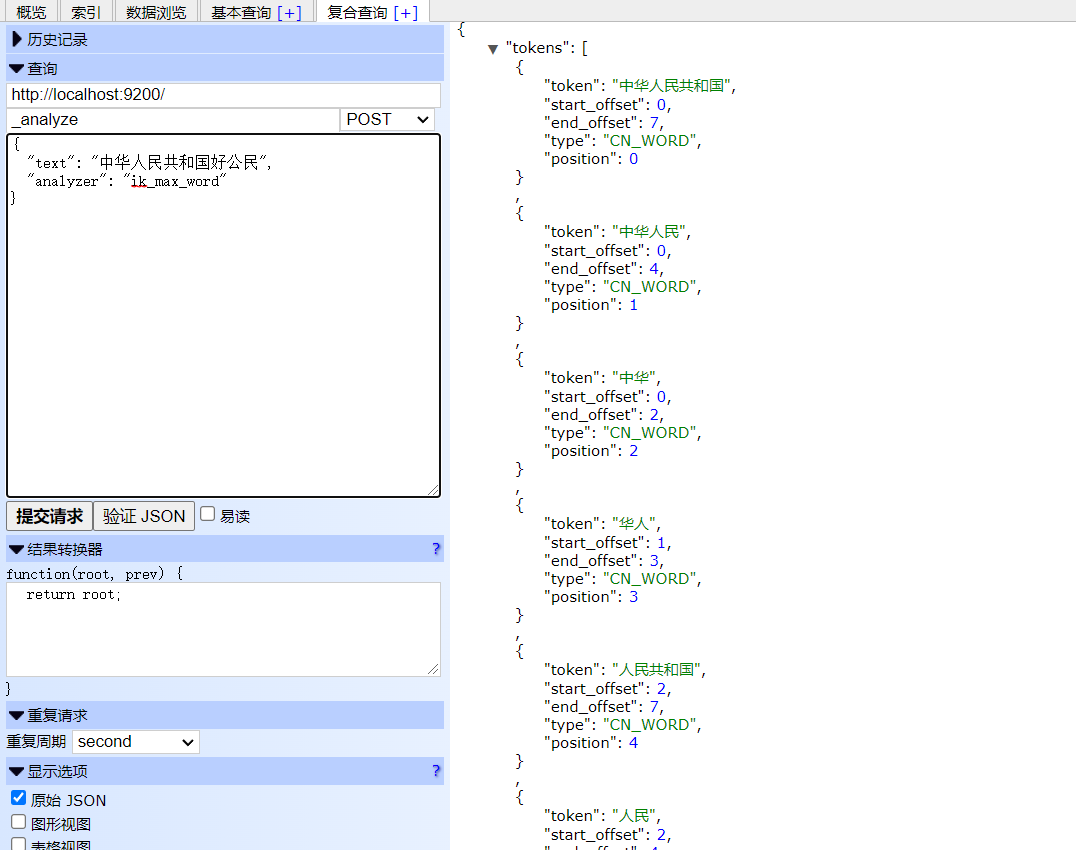Collapse the 显示选项 section
This screenshot has height=850, width=1076.
tap(225, 771)
